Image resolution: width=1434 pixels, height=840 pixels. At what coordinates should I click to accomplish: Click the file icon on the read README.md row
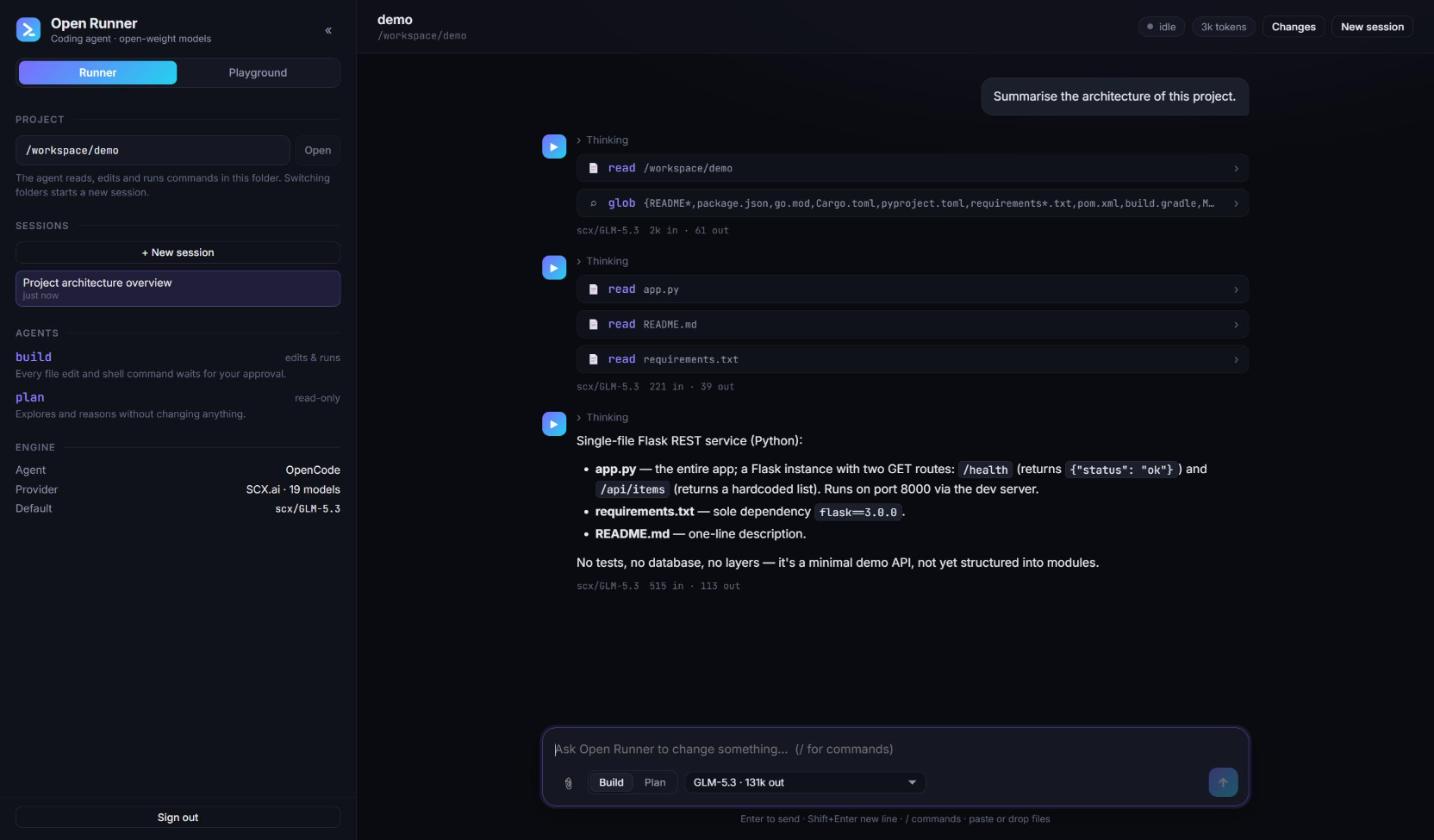[593, 325]
